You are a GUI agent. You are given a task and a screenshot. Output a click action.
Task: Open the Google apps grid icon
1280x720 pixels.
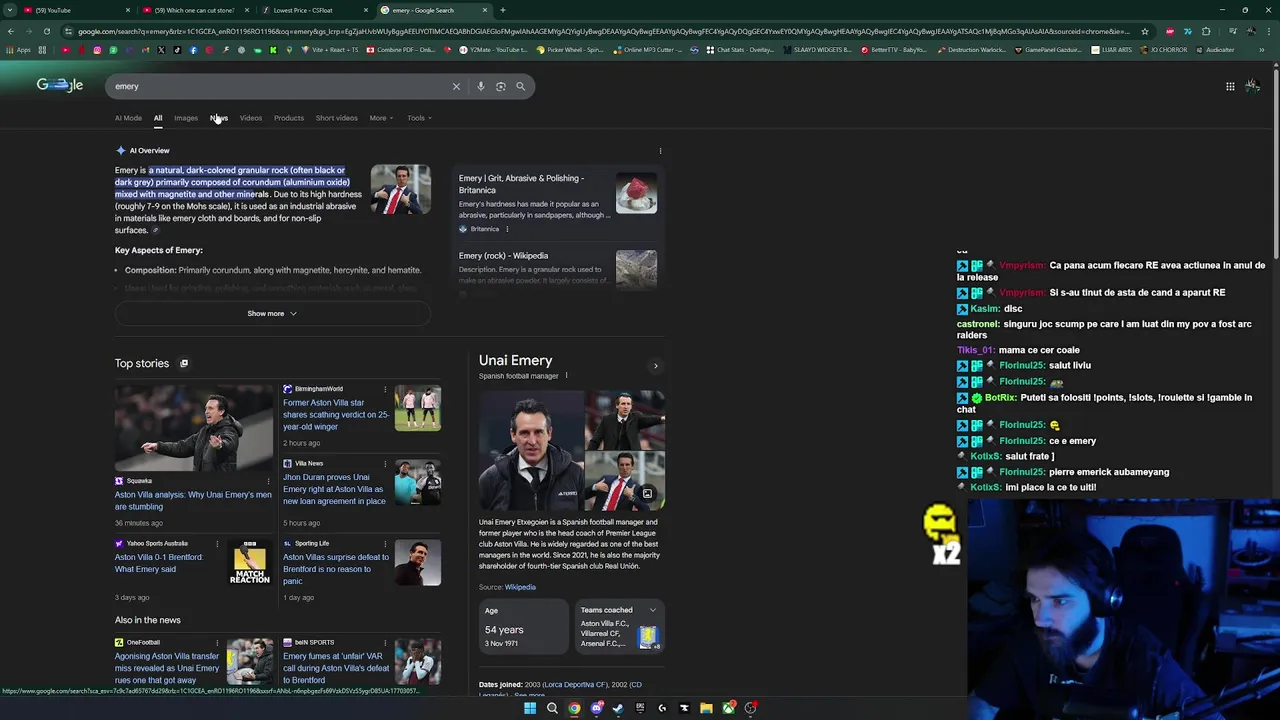[x=1230, y=86]
